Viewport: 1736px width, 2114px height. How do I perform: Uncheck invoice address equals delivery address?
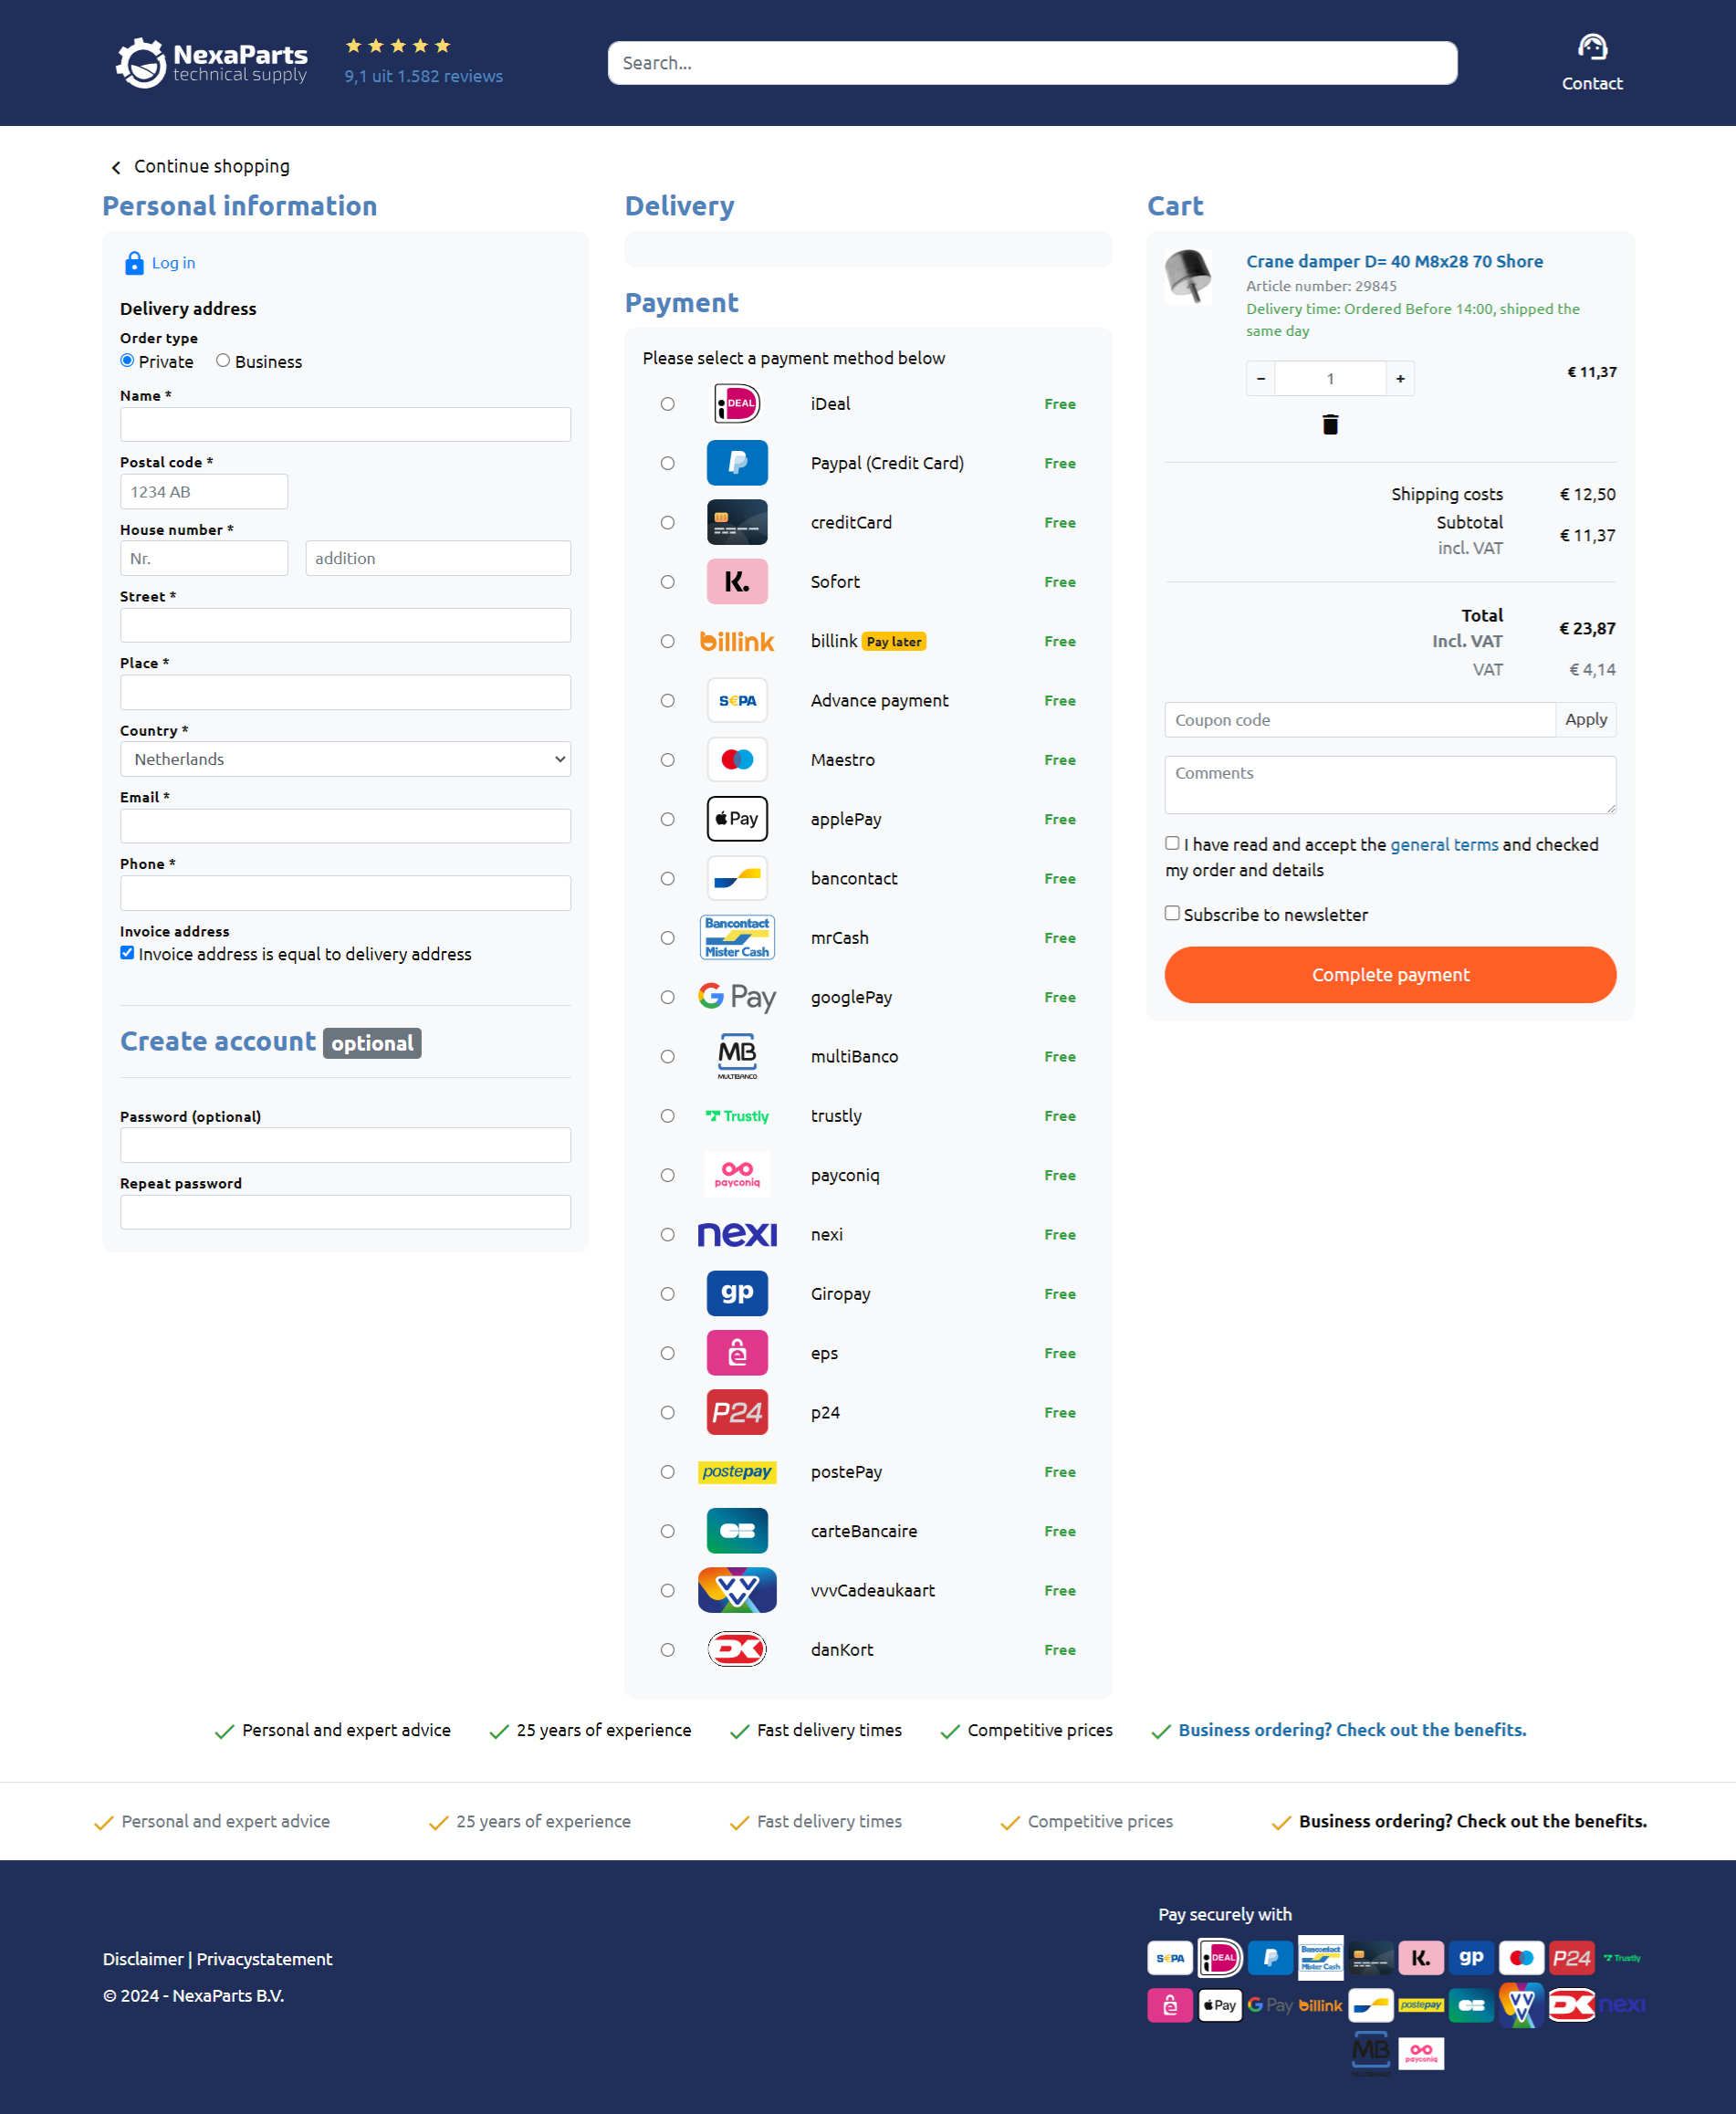(x=127, y=953)
